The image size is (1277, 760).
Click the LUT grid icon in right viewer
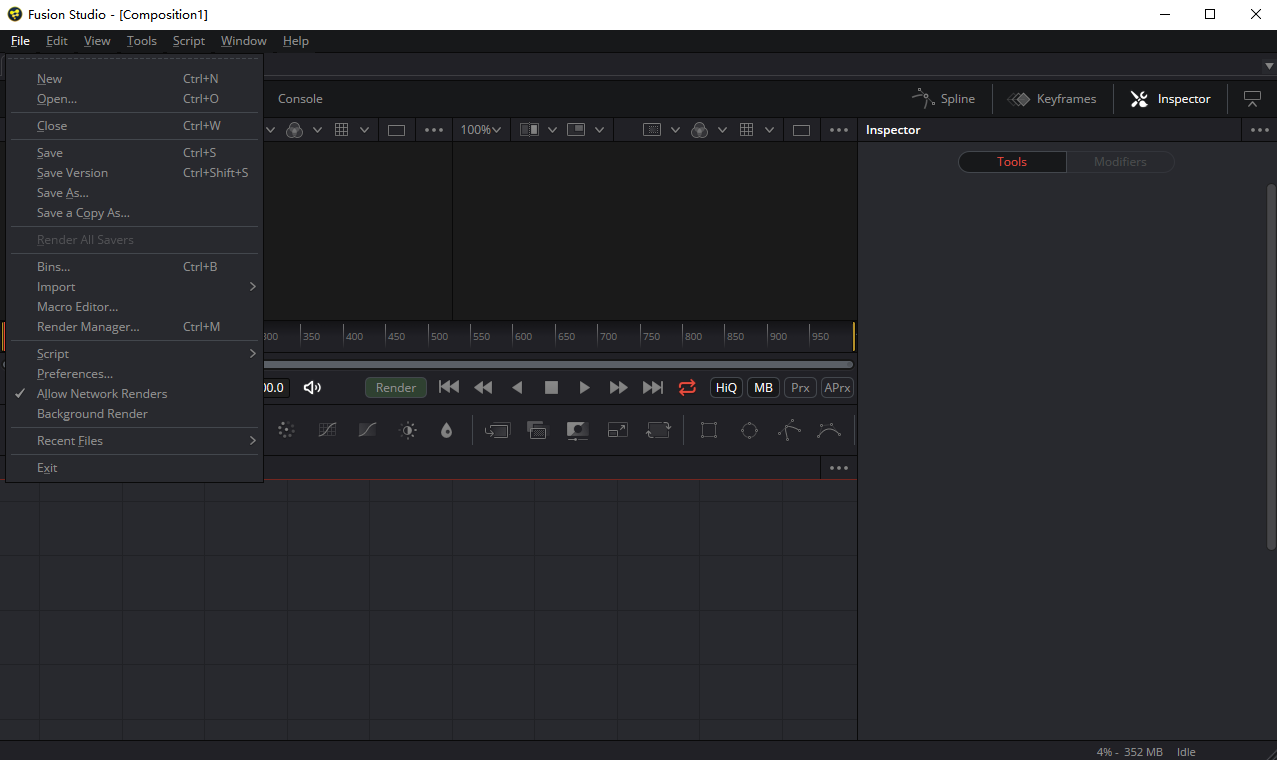click(746, 130)
